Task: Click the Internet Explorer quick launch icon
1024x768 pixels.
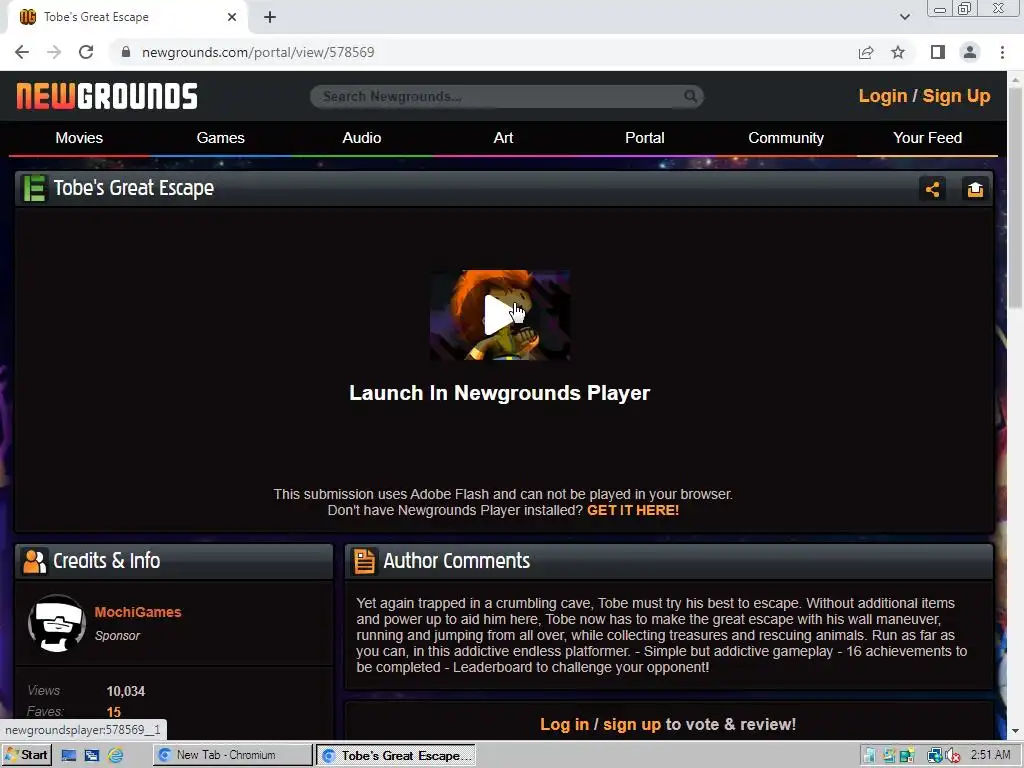Action: (116, 756)
